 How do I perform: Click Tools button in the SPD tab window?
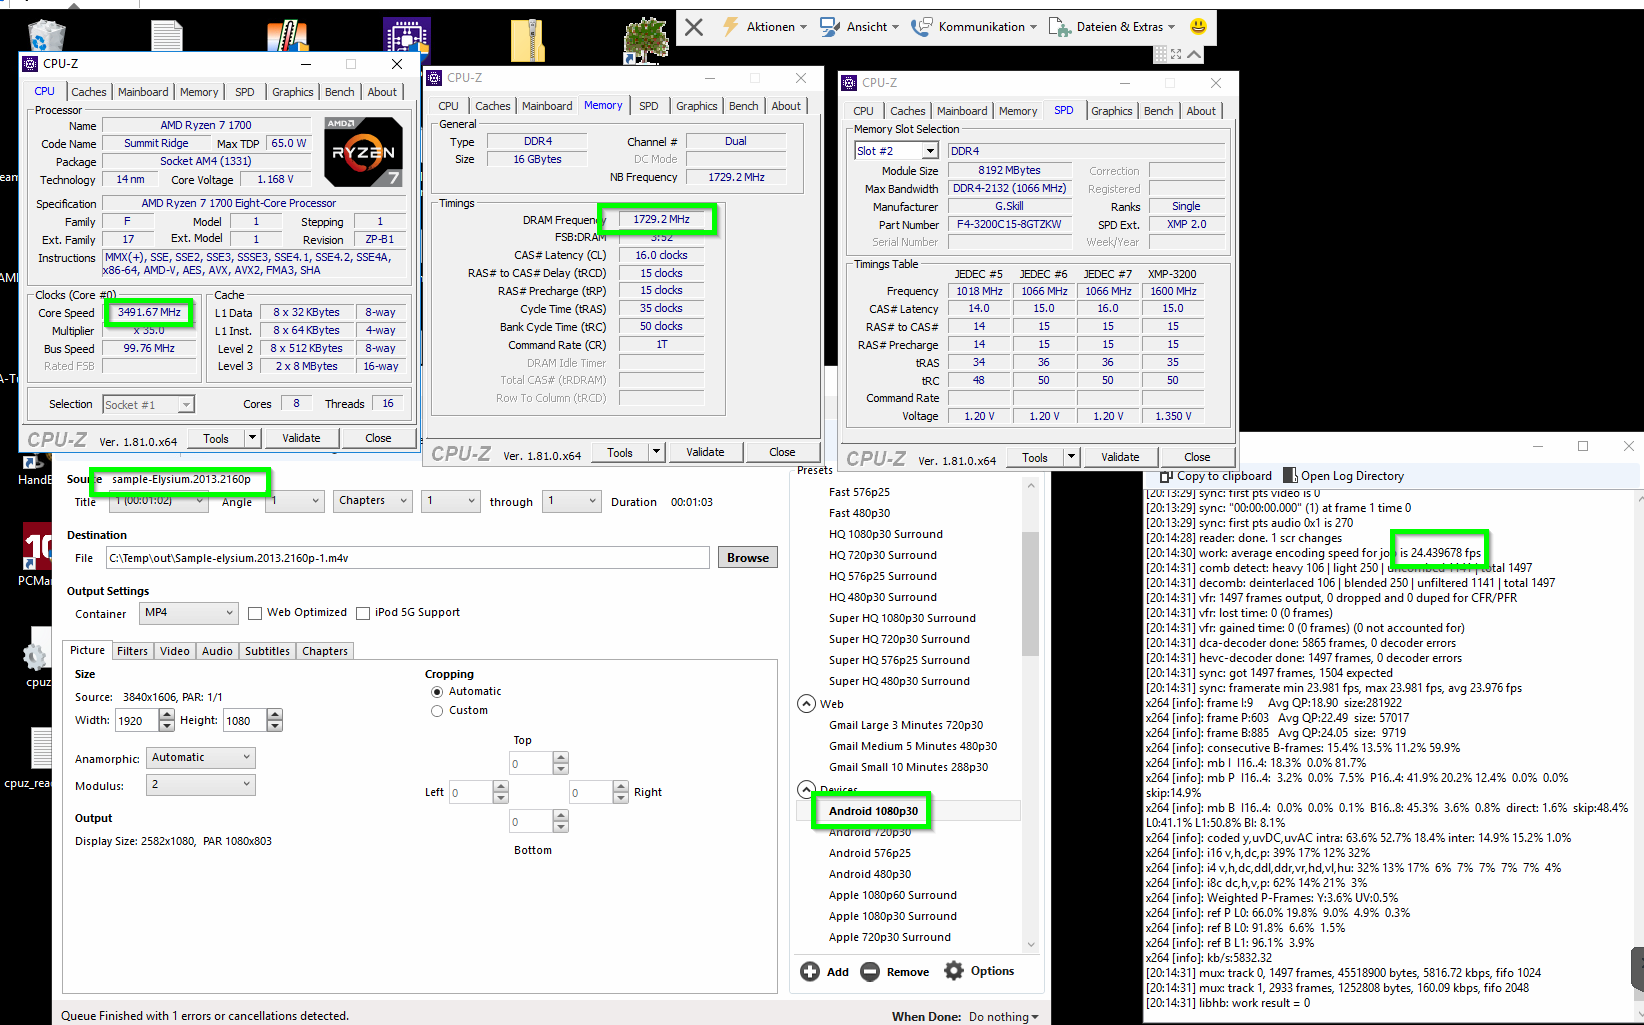point(1035,457)
